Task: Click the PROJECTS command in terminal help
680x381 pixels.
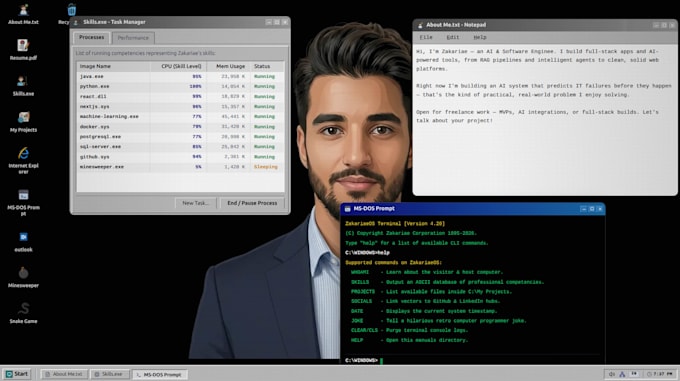Action: click(x=363, y=292)
